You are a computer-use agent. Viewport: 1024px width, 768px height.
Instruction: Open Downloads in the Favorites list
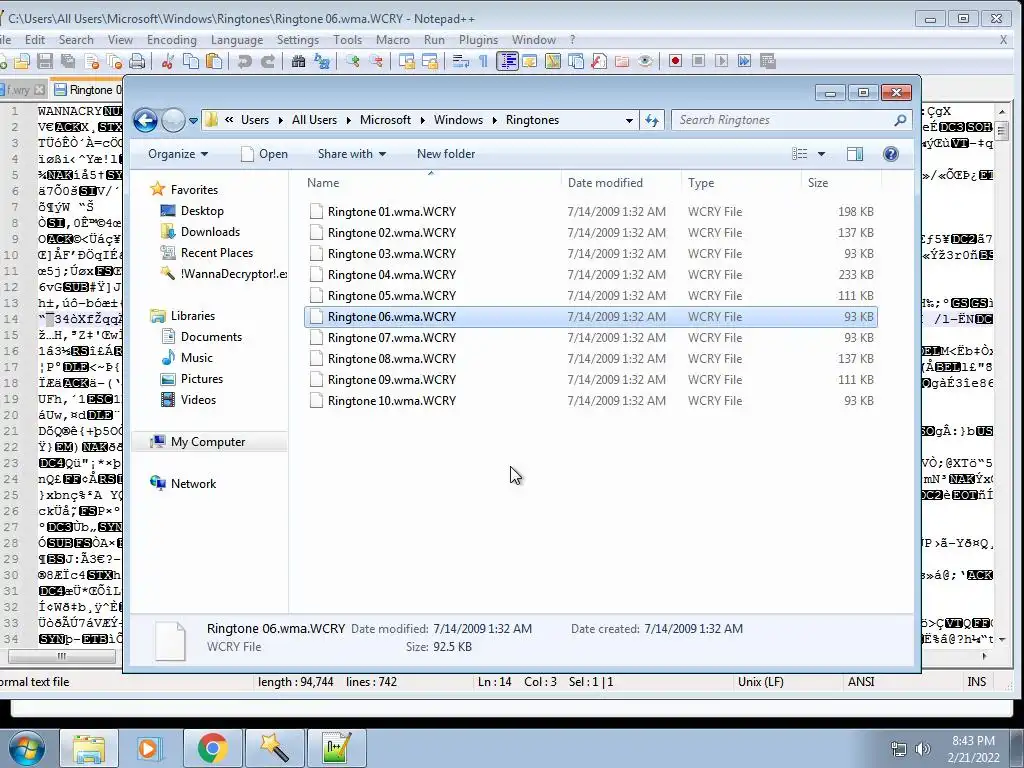click(200, 232)
